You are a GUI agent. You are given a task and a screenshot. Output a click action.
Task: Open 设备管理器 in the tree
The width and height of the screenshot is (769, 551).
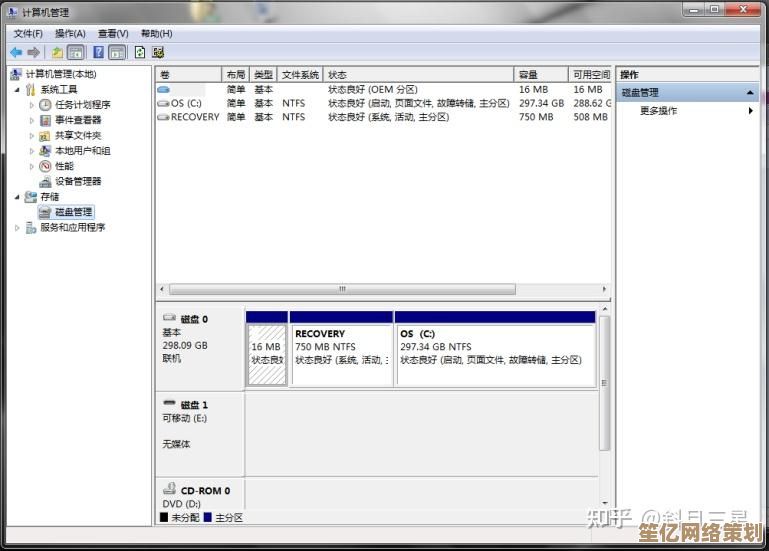click(x=78, y=181)
